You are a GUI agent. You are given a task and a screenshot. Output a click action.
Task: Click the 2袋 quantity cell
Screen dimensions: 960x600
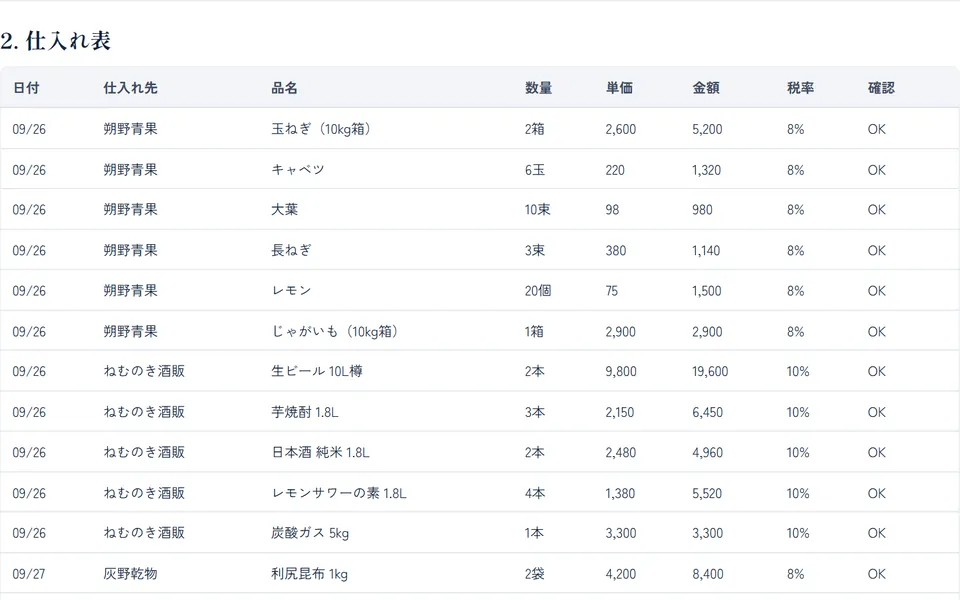pos(534,574)
